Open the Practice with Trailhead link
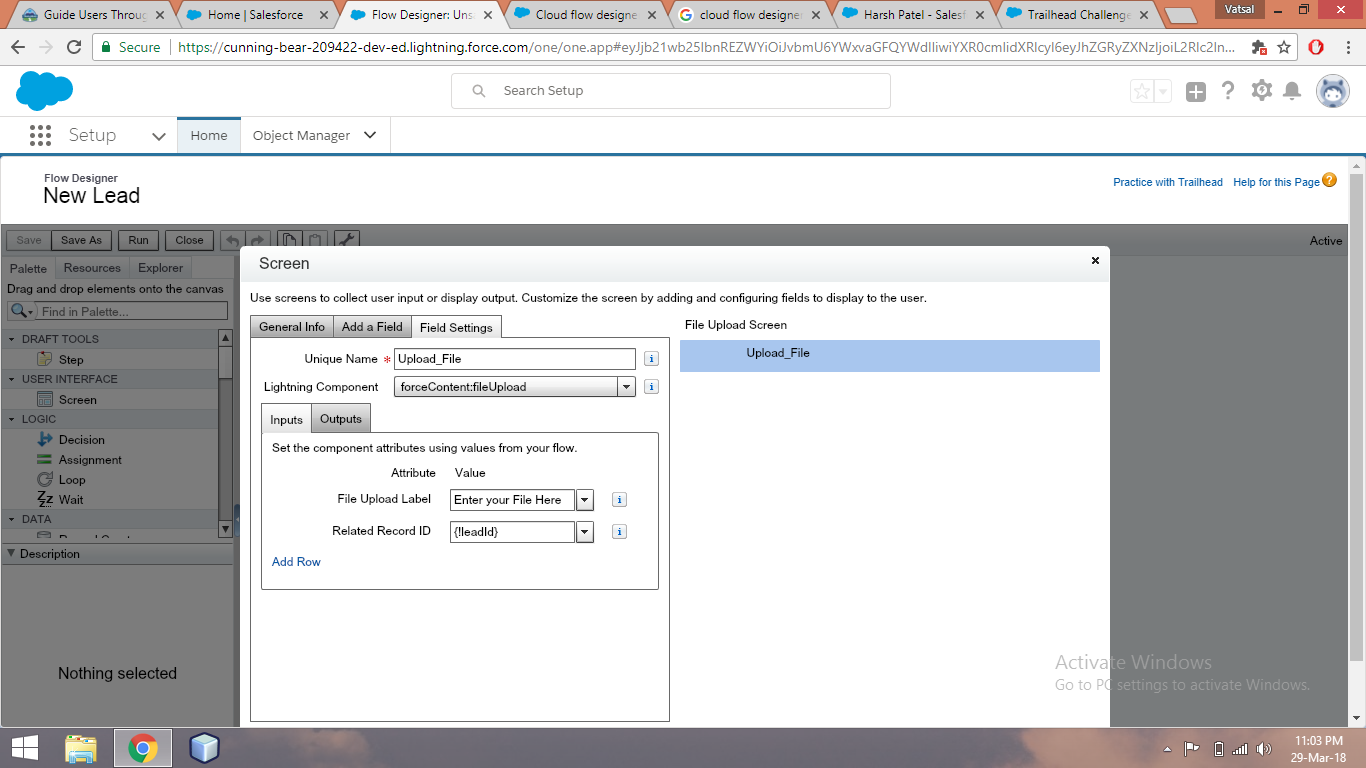1366x768 pixels. coord(1168,182)
